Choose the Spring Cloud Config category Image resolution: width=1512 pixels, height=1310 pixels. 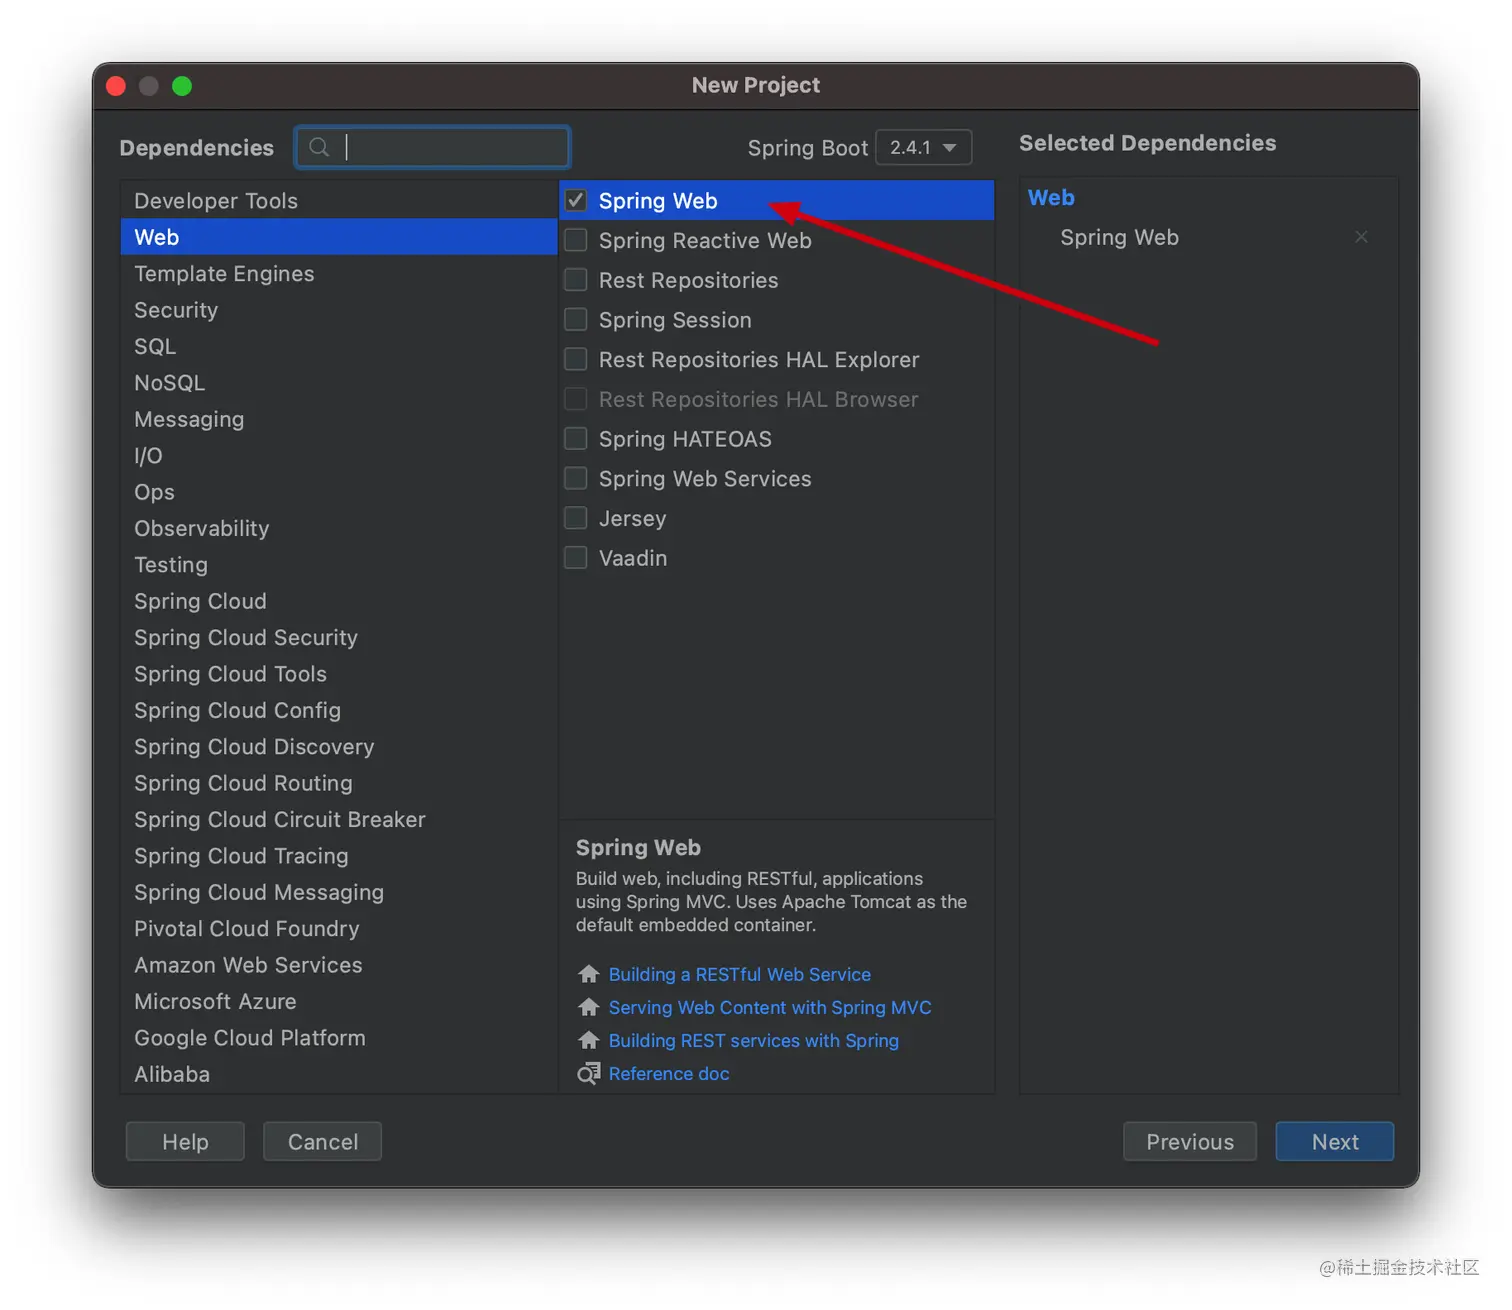pyautogui.click(x=338, y=710)
